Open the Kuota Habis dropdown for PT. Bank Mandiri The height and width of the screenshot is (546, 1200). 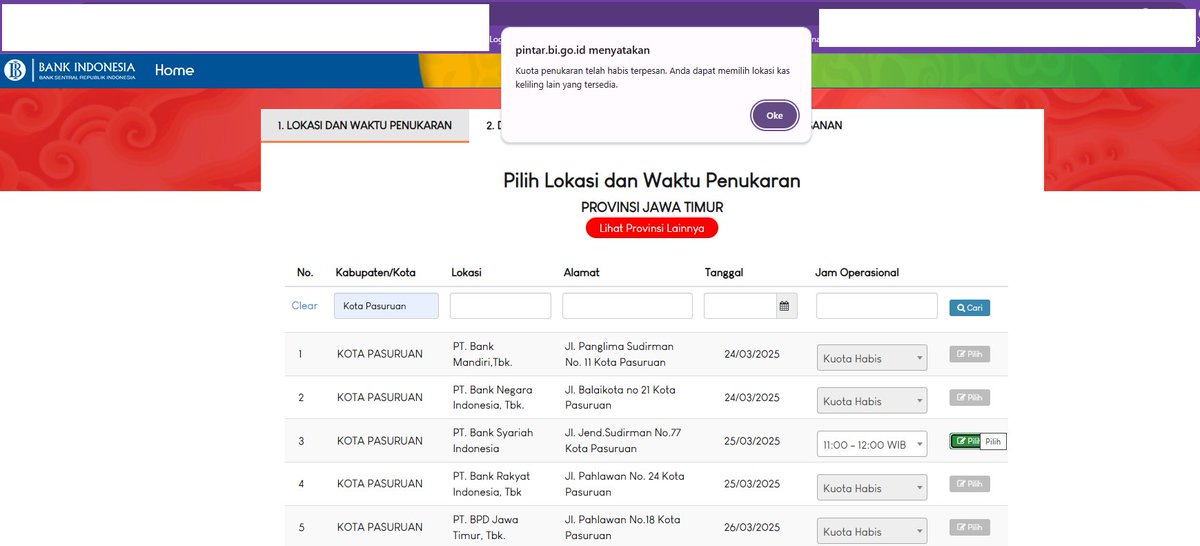(x=872, y=358)
